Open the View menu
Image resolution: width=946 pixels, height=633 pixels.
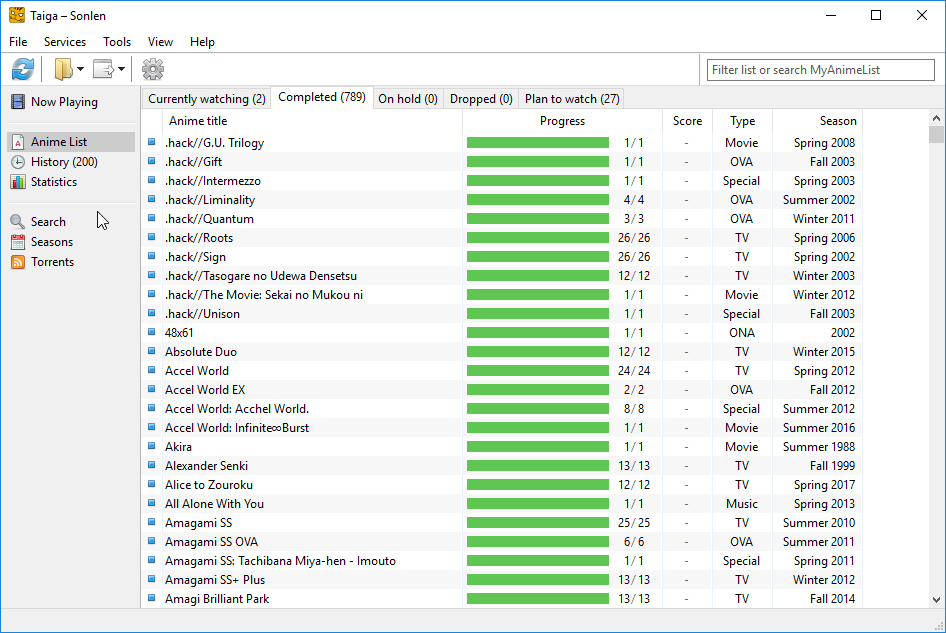(160, 42)
